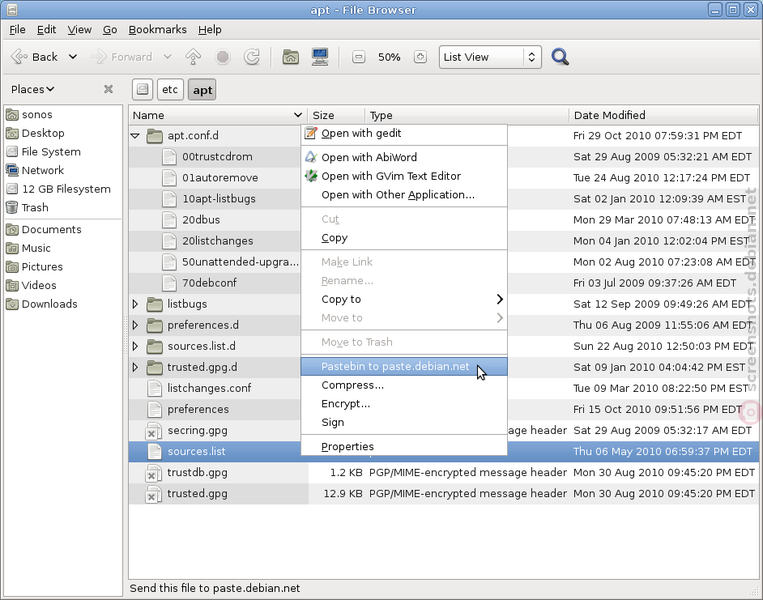This screenshot has height=600, width=763.
Task: Open the File menu
Action: point(17,30)
